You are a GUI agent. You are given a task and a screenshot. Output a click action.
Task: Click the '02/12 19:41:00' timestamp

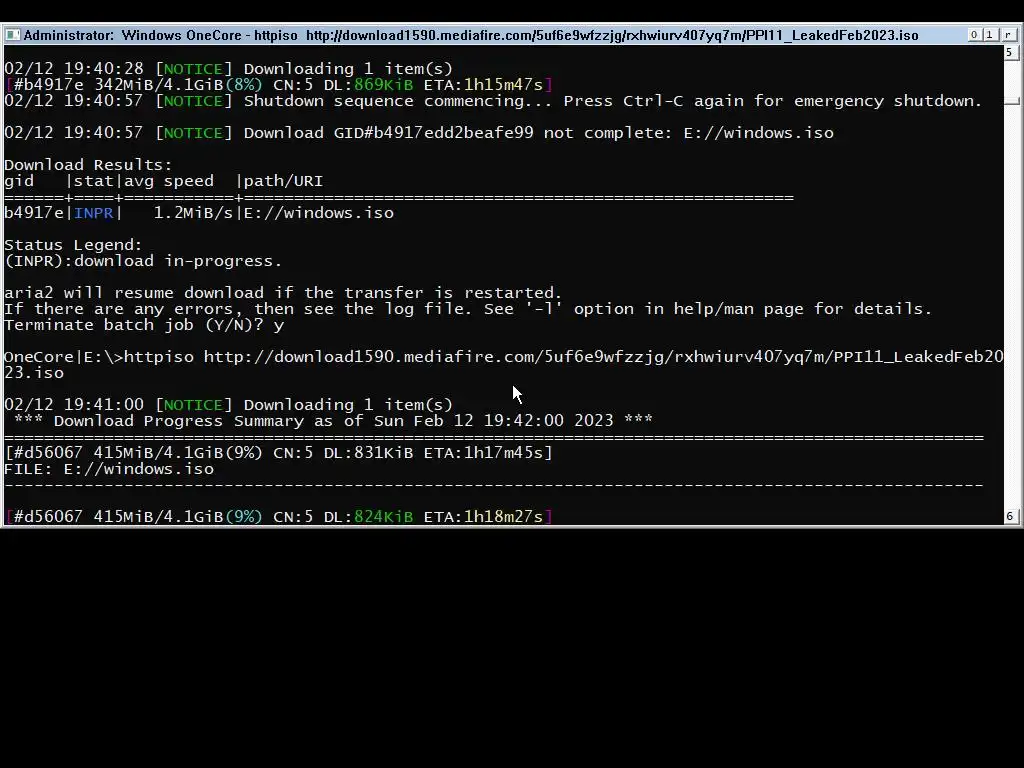coord(74,405)
